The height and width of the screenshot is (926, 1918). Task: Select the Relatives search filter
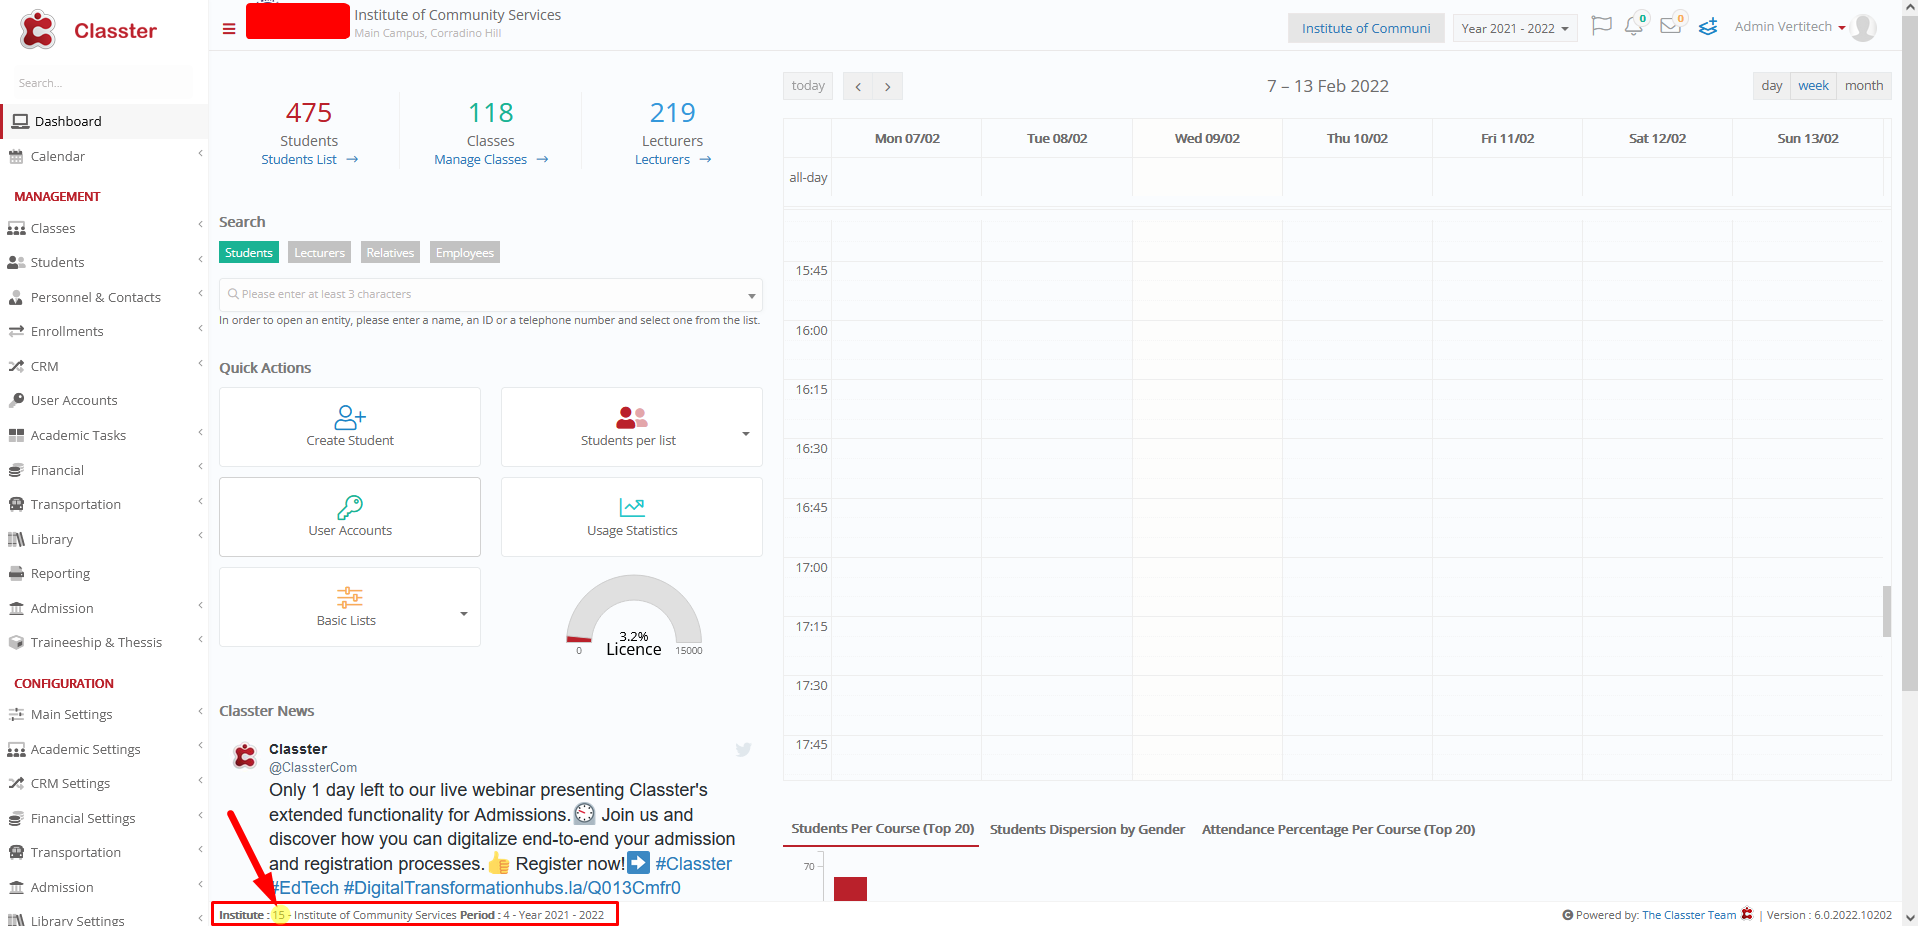tap(390, 253)
